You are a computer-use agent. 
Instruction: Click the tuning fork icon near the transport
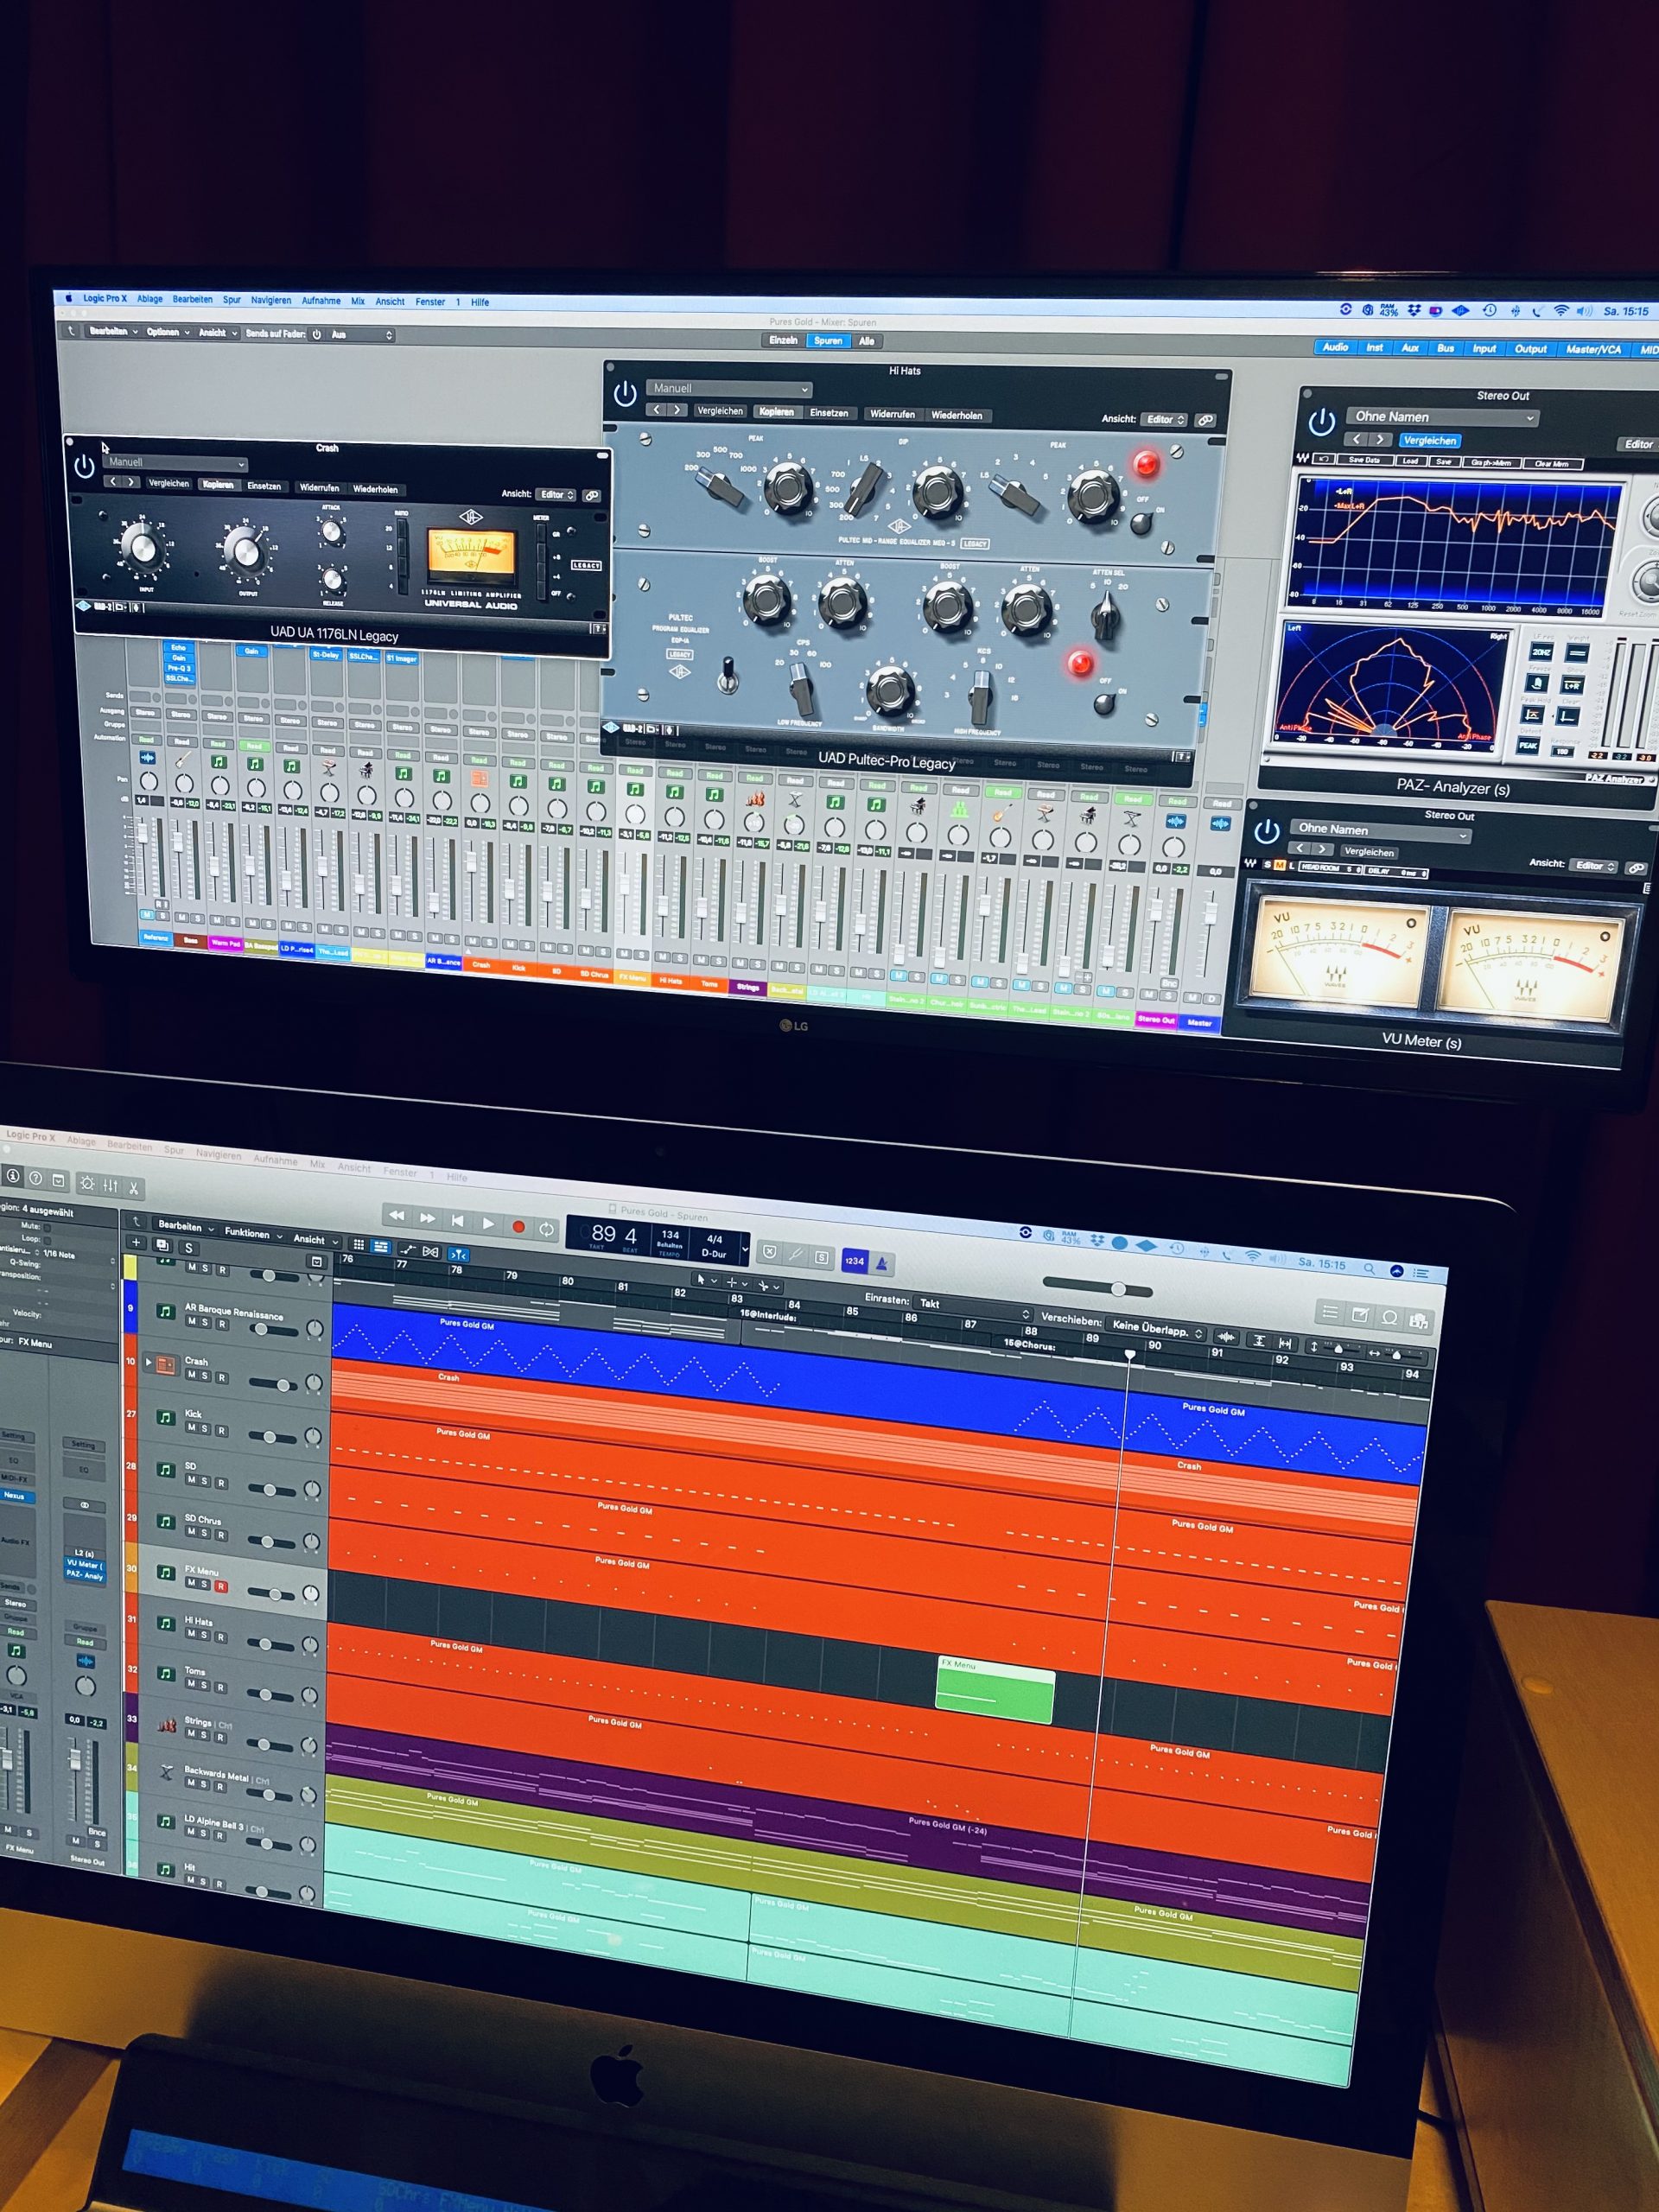click(795, 1255)
